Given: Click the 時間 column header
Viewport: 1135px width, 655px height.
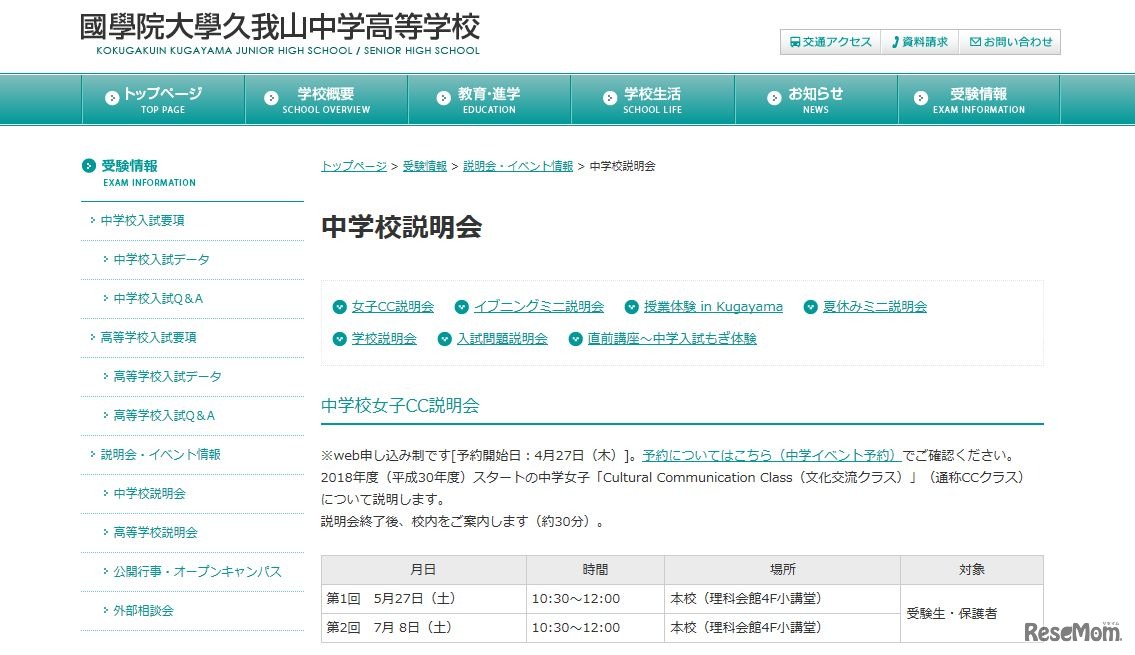Looking at the screenshot, I should 596,570.
